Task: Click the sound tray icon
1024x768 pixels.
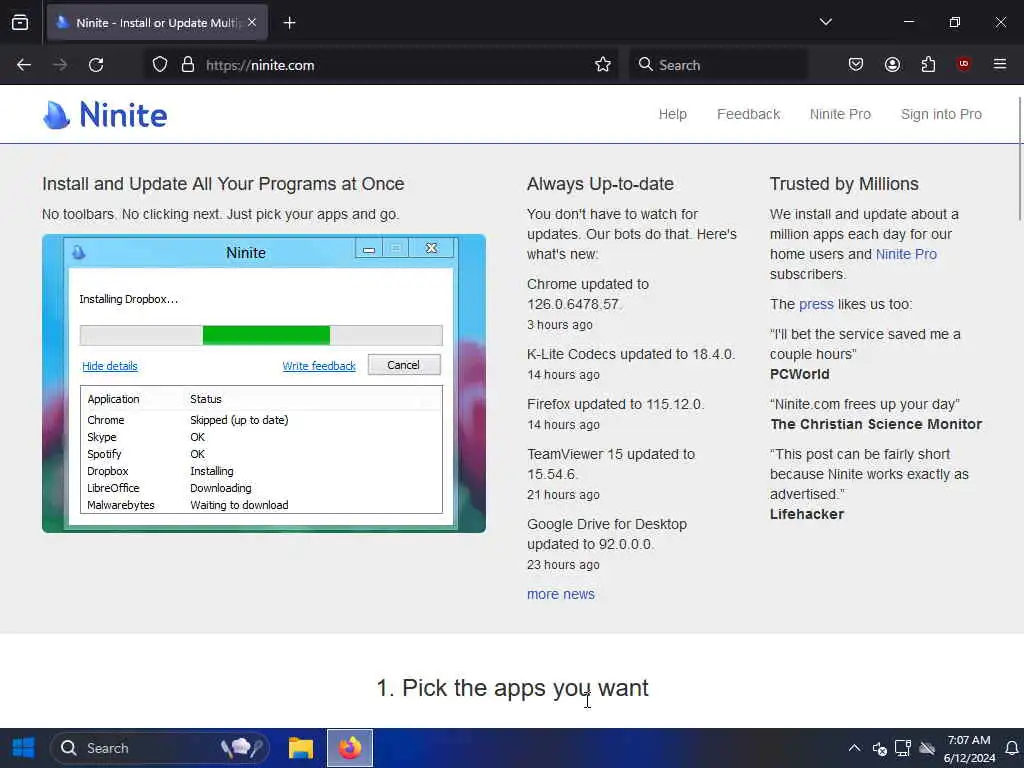Action: [x=879, y=748]
